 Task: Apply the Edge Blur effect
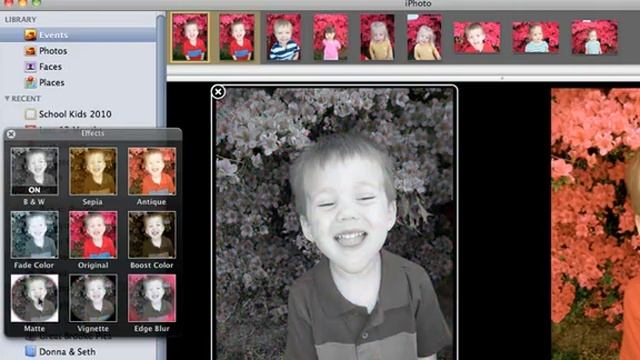(152, 298)
